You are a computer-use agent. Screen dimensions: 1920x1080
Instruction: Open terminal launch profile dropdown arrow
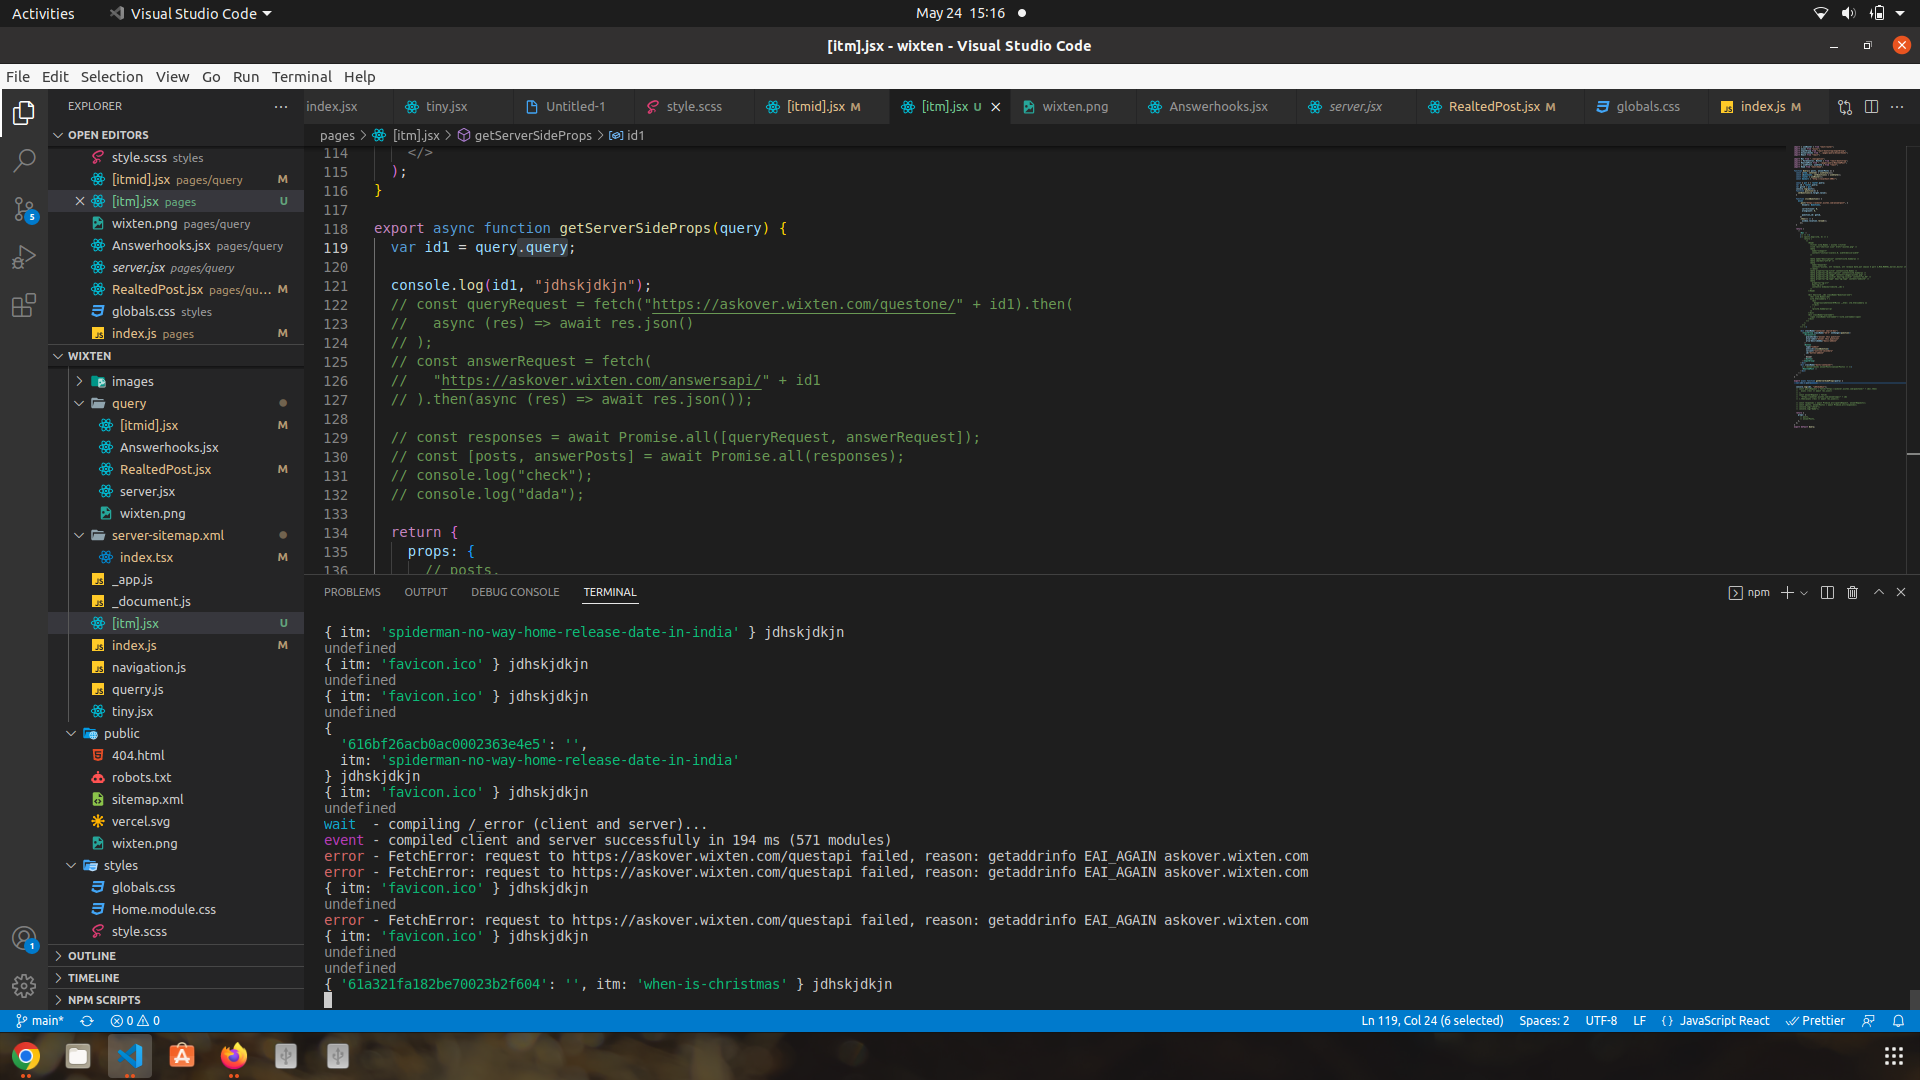point(1804,593)
